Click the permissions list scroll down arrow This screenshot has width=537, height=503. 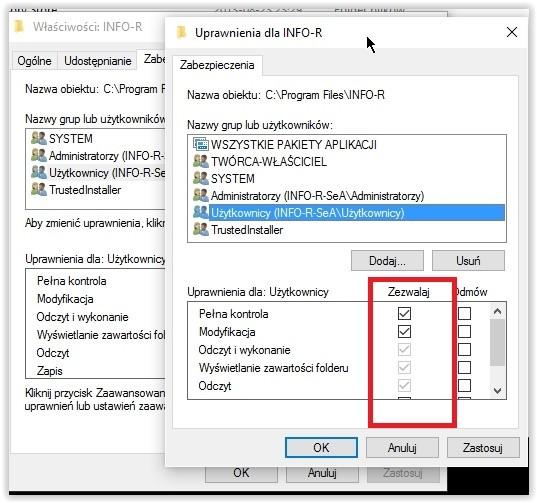click(498, 390)
